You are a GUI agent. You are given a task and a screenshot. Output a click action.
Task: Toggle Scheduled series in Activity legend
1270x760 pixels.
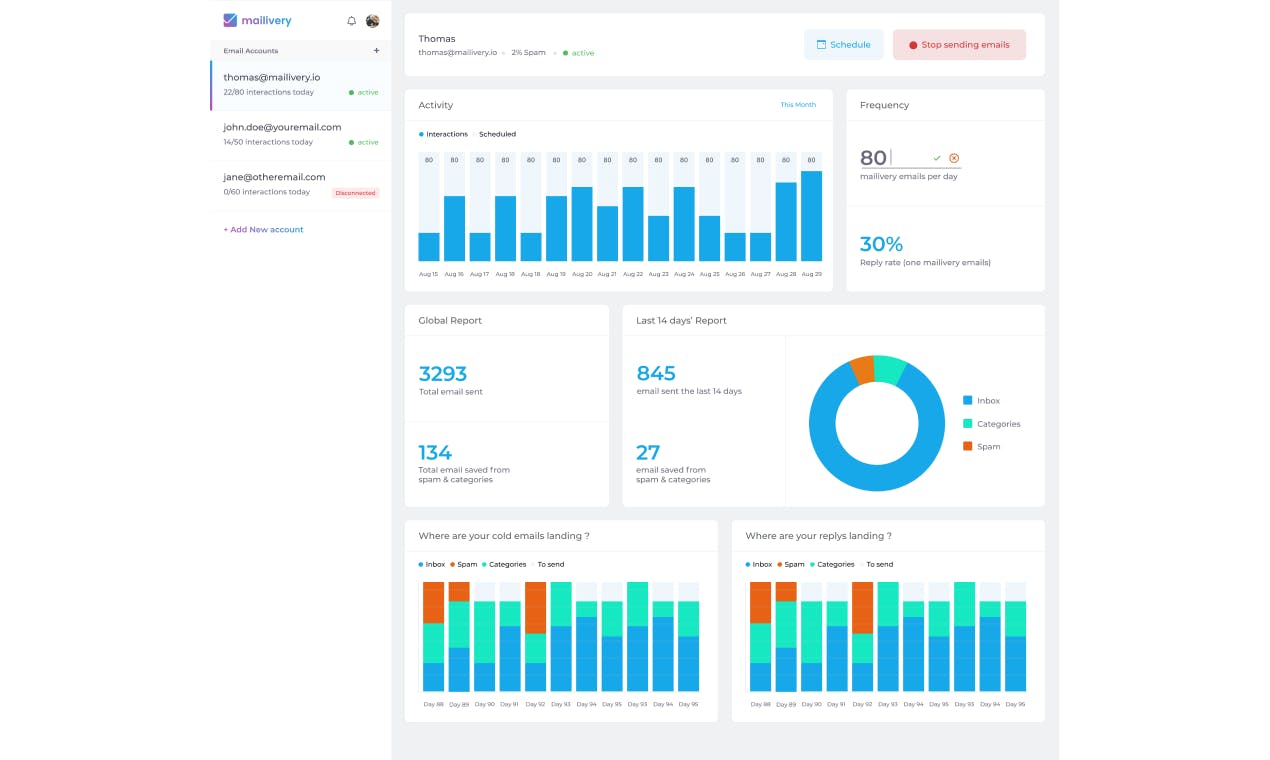click(495, 134)
